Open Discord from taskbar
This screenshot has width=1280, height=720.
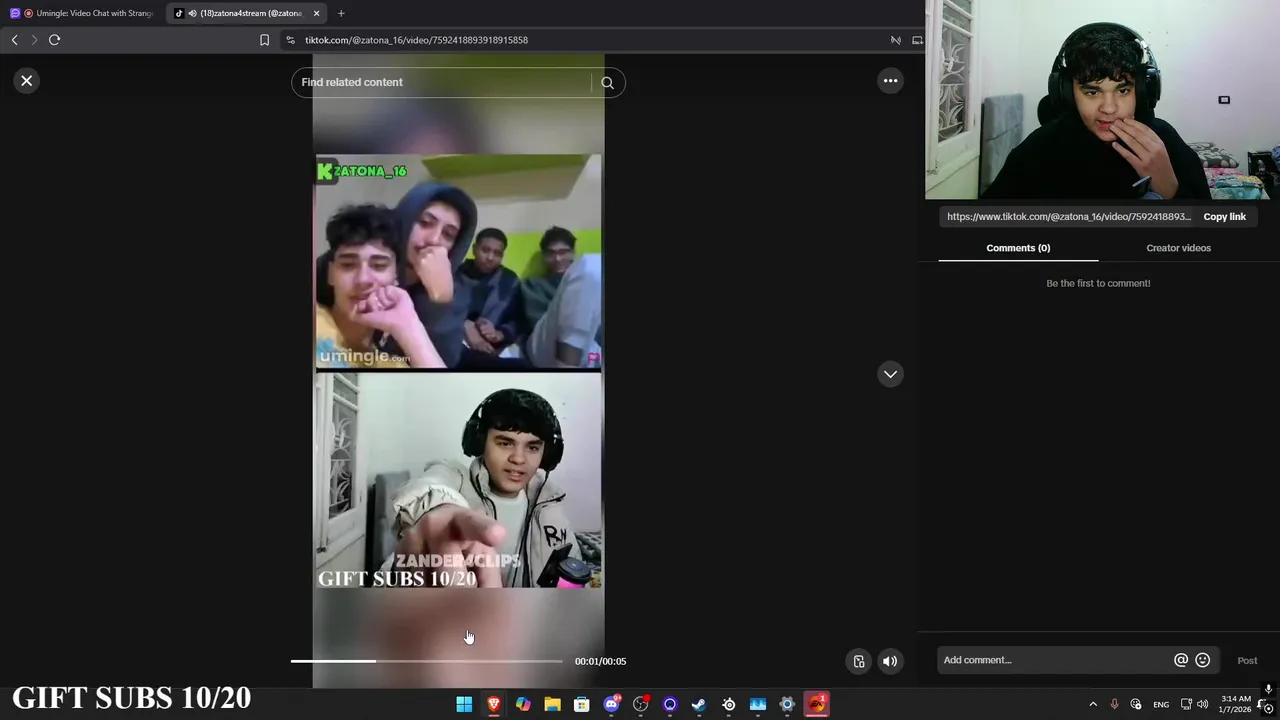[611, 705]
